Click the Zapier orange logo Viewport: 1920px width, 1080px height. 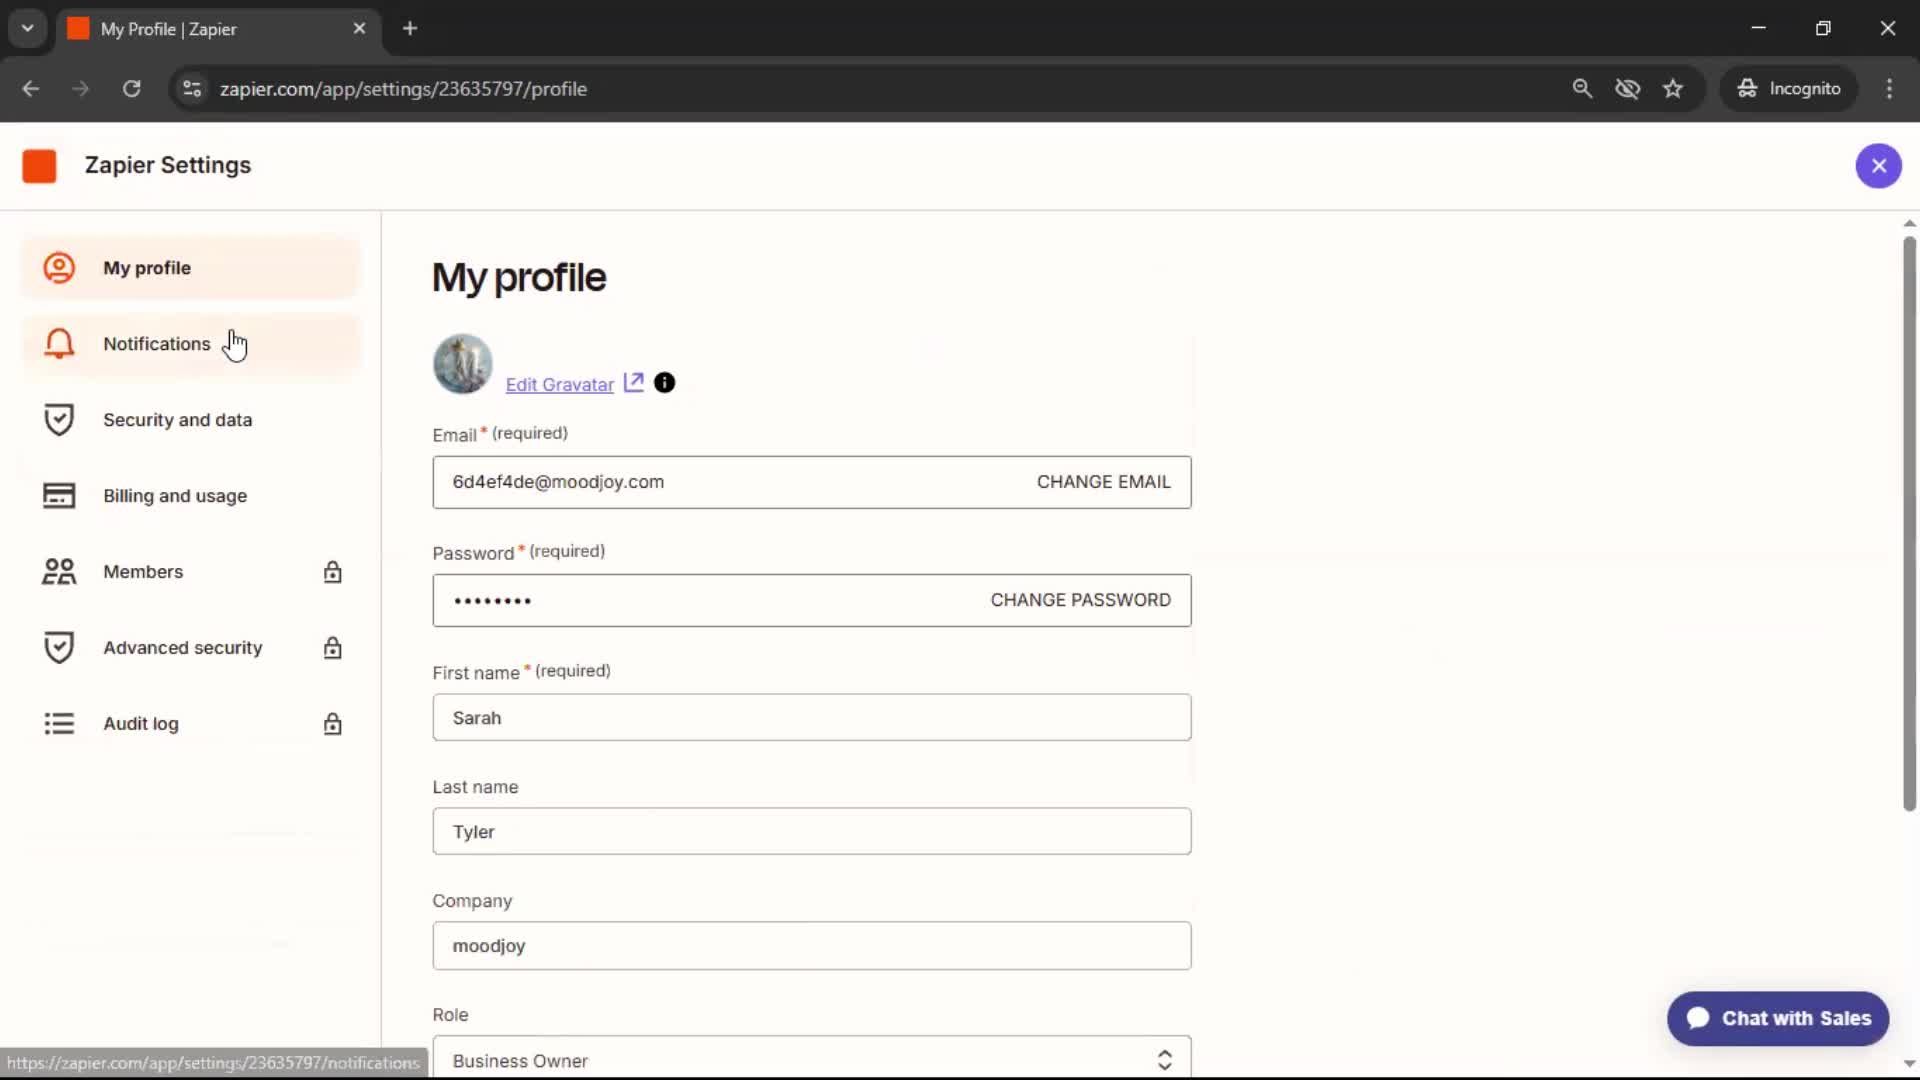pos(39,166)
